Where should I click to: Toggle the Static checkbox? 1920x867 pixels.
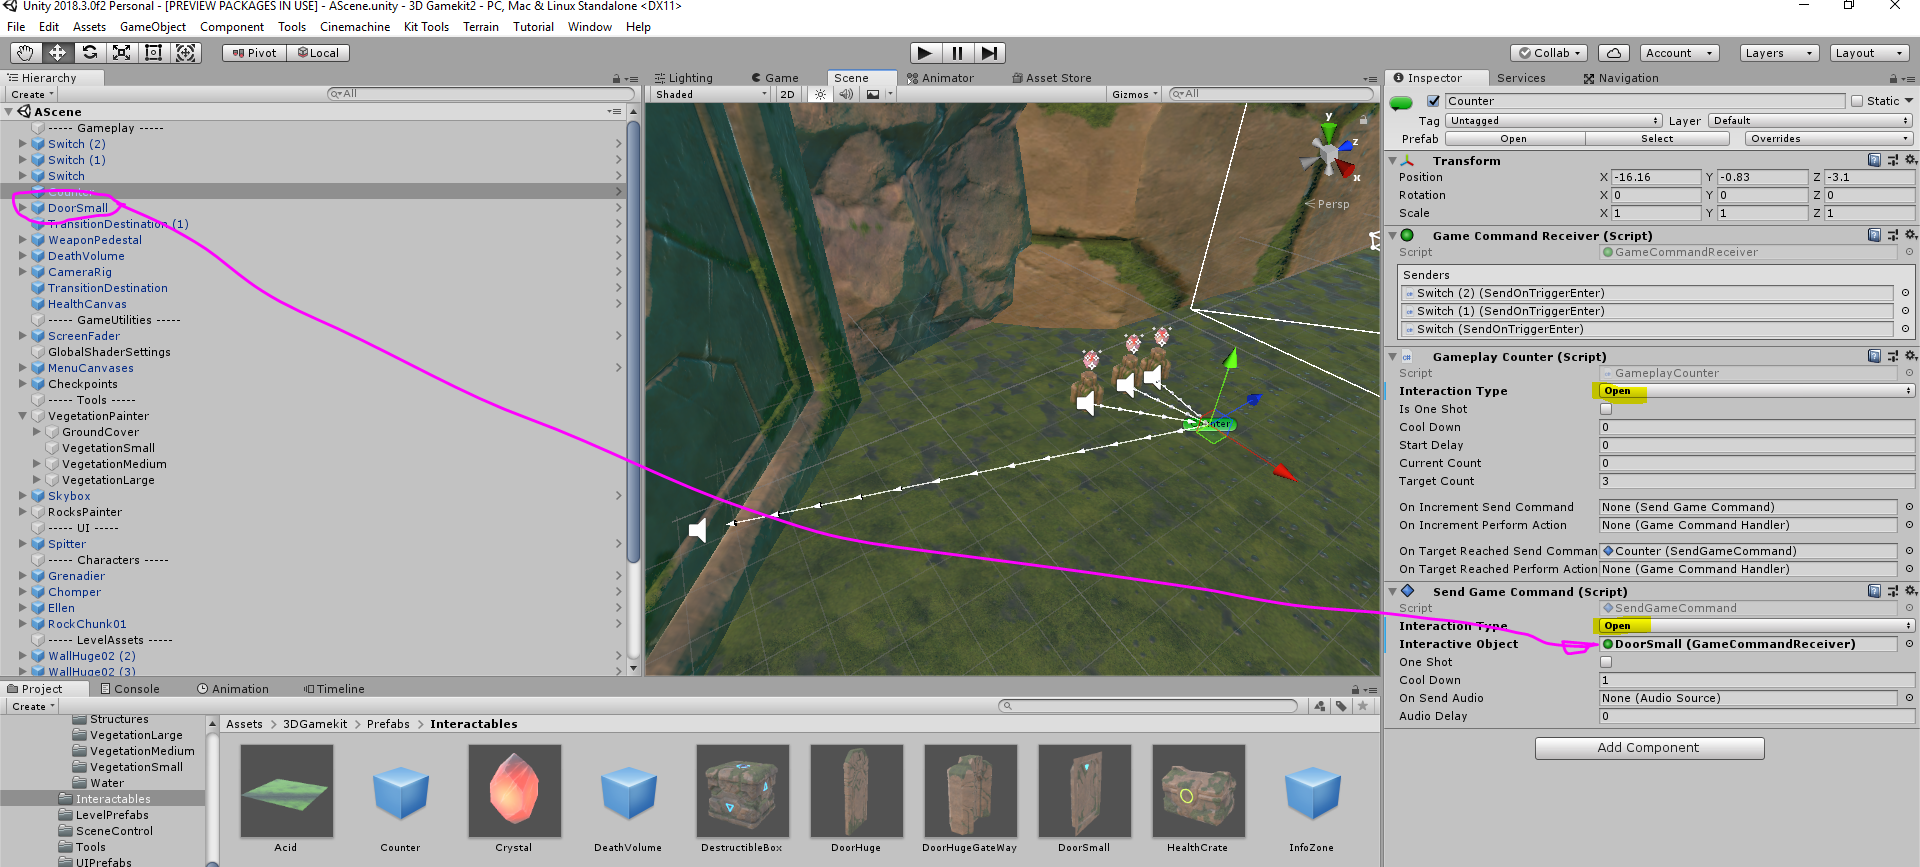(1857, 101)
